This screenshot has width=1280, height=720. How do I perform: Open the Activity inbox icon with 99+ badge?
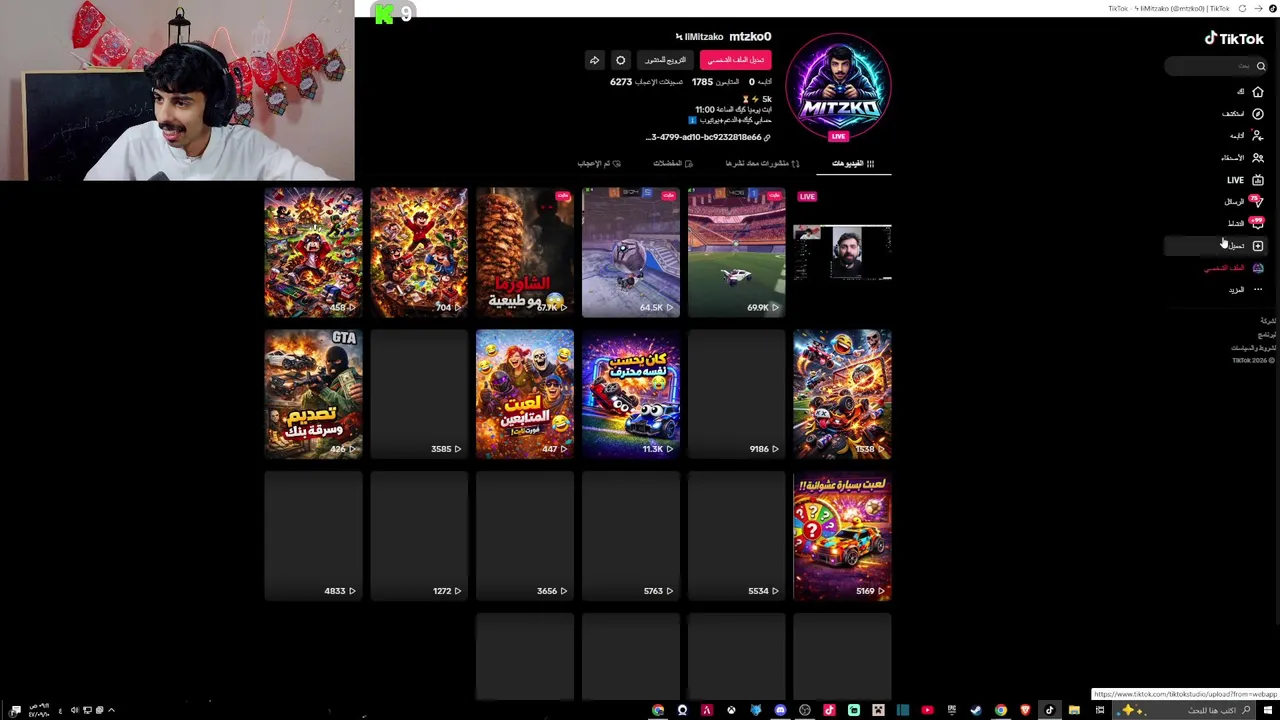point(1258,223)
